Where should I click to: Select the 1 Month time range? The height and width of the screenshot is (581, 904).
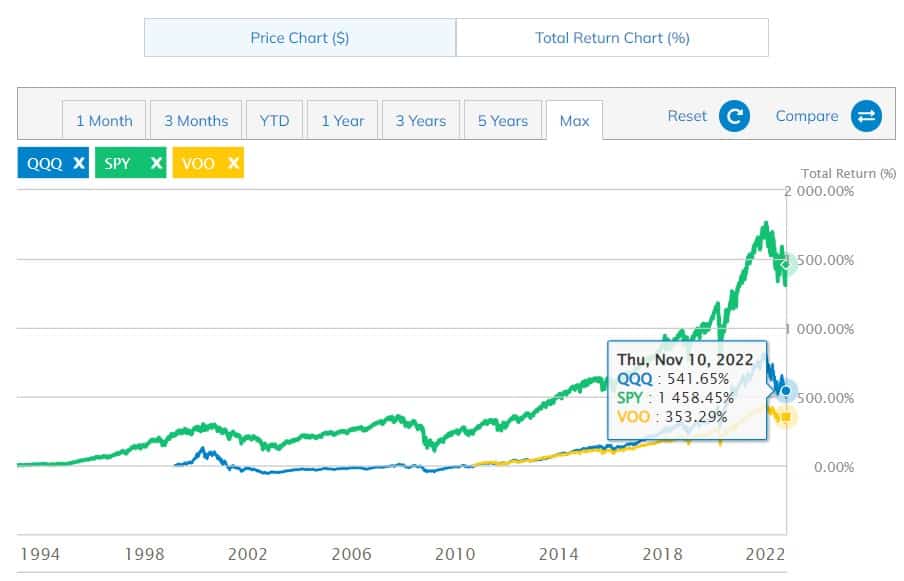[x=104, y=121]
